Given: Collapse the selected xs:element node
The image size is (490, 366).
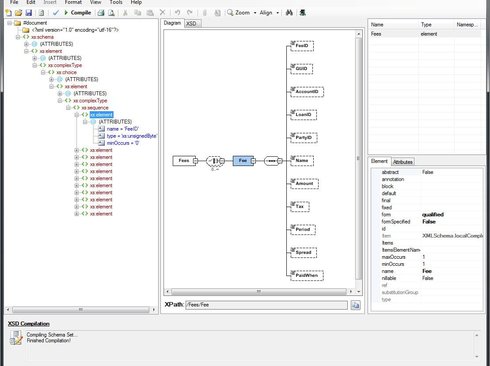Looking at the screenshot, I should tap(77, 115).
